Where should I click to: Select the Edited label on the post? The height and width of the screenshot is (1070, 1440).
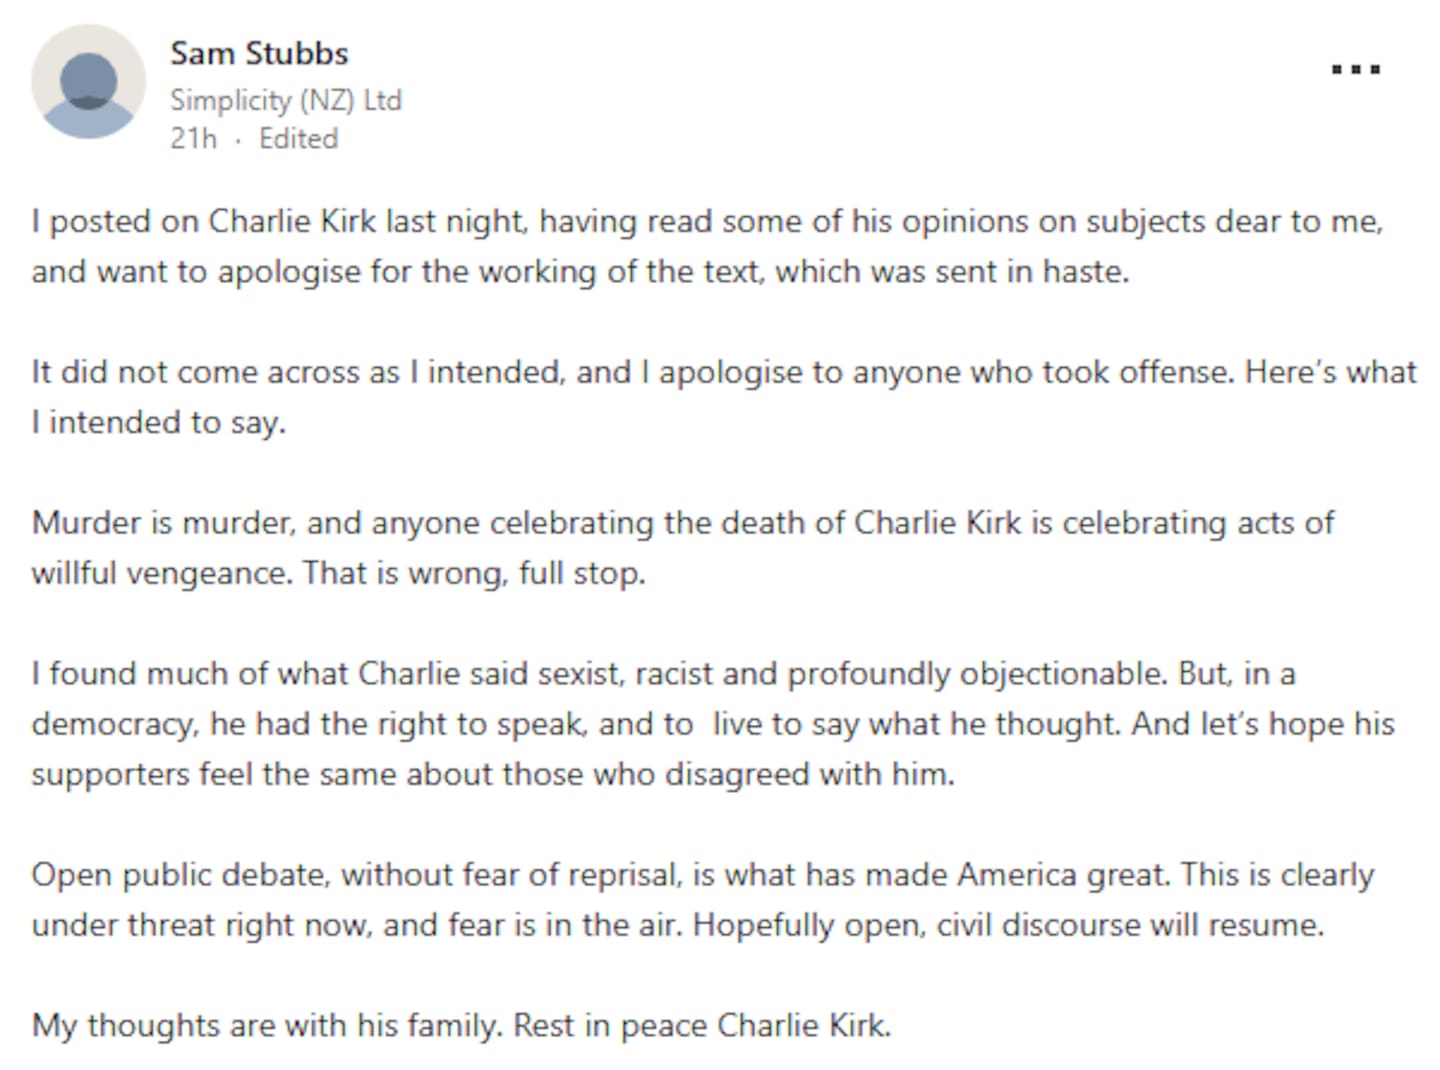coord(298,139)
